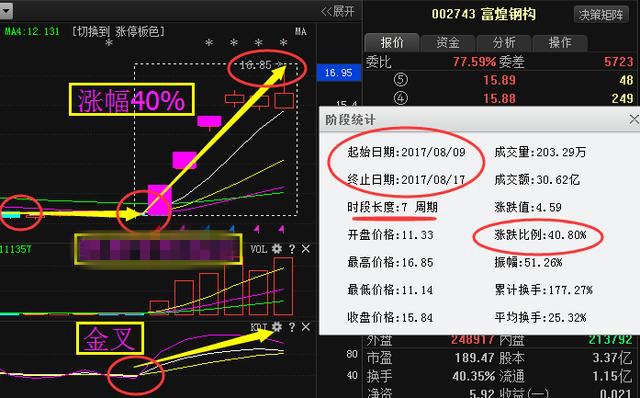Select sell level ④ price 15.88
The height and width of the screenshot is (398, 640).
click(499, 98)
